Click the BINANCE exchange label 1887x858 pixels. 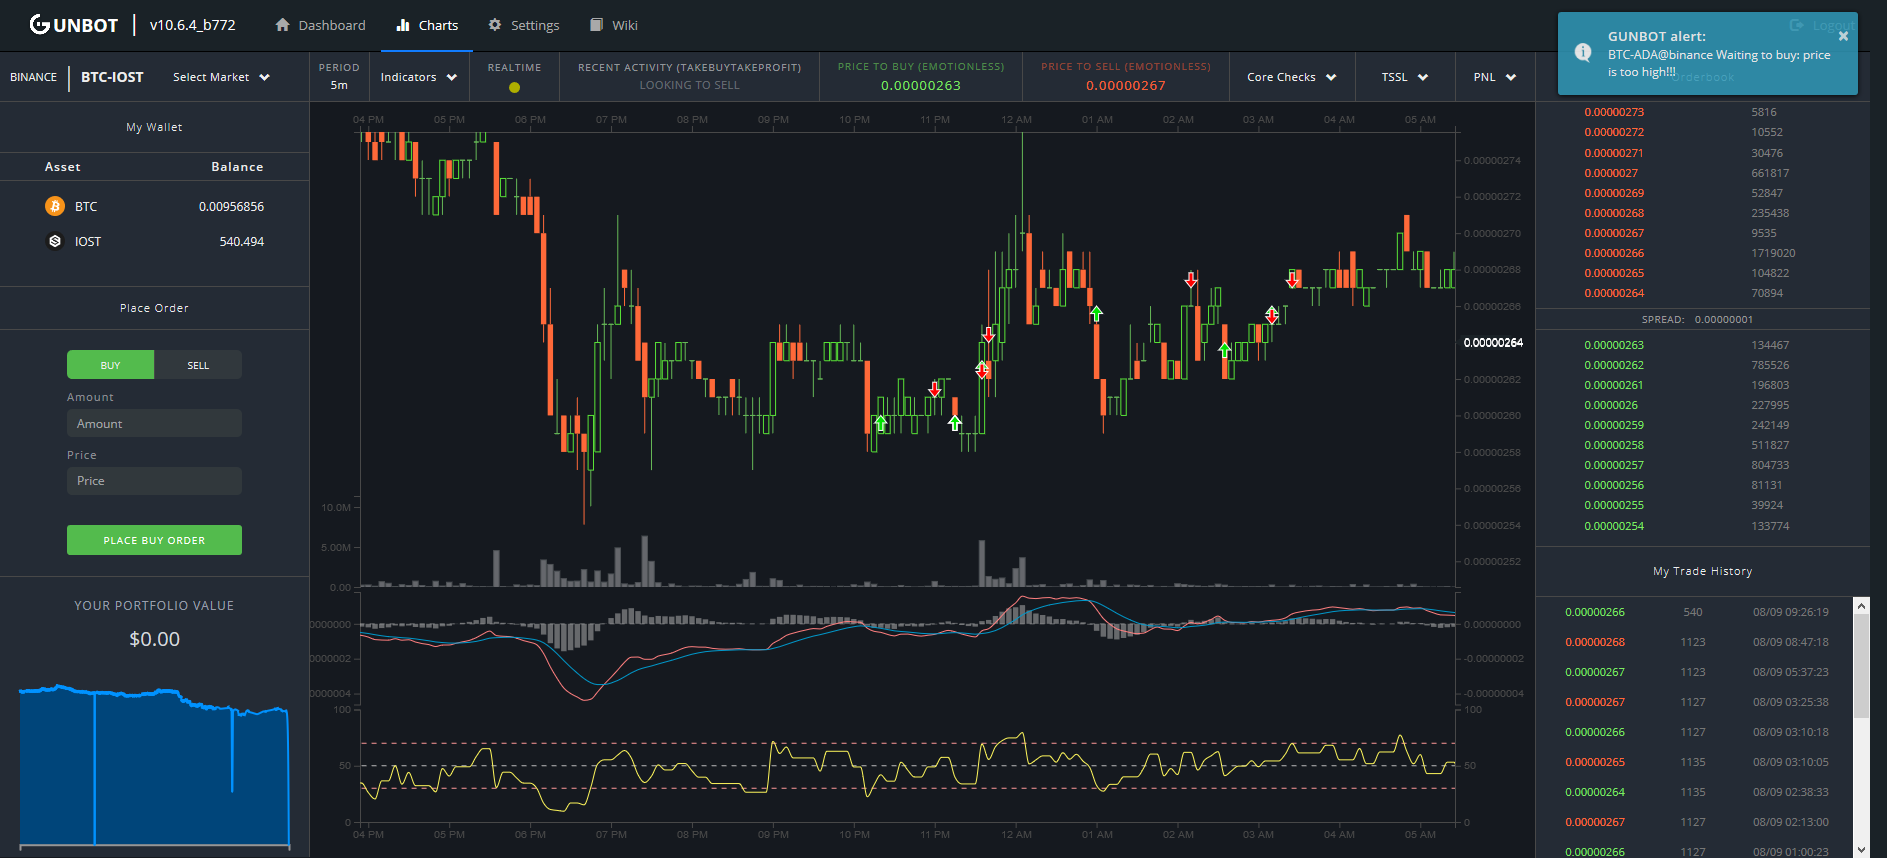click(33, 77)
